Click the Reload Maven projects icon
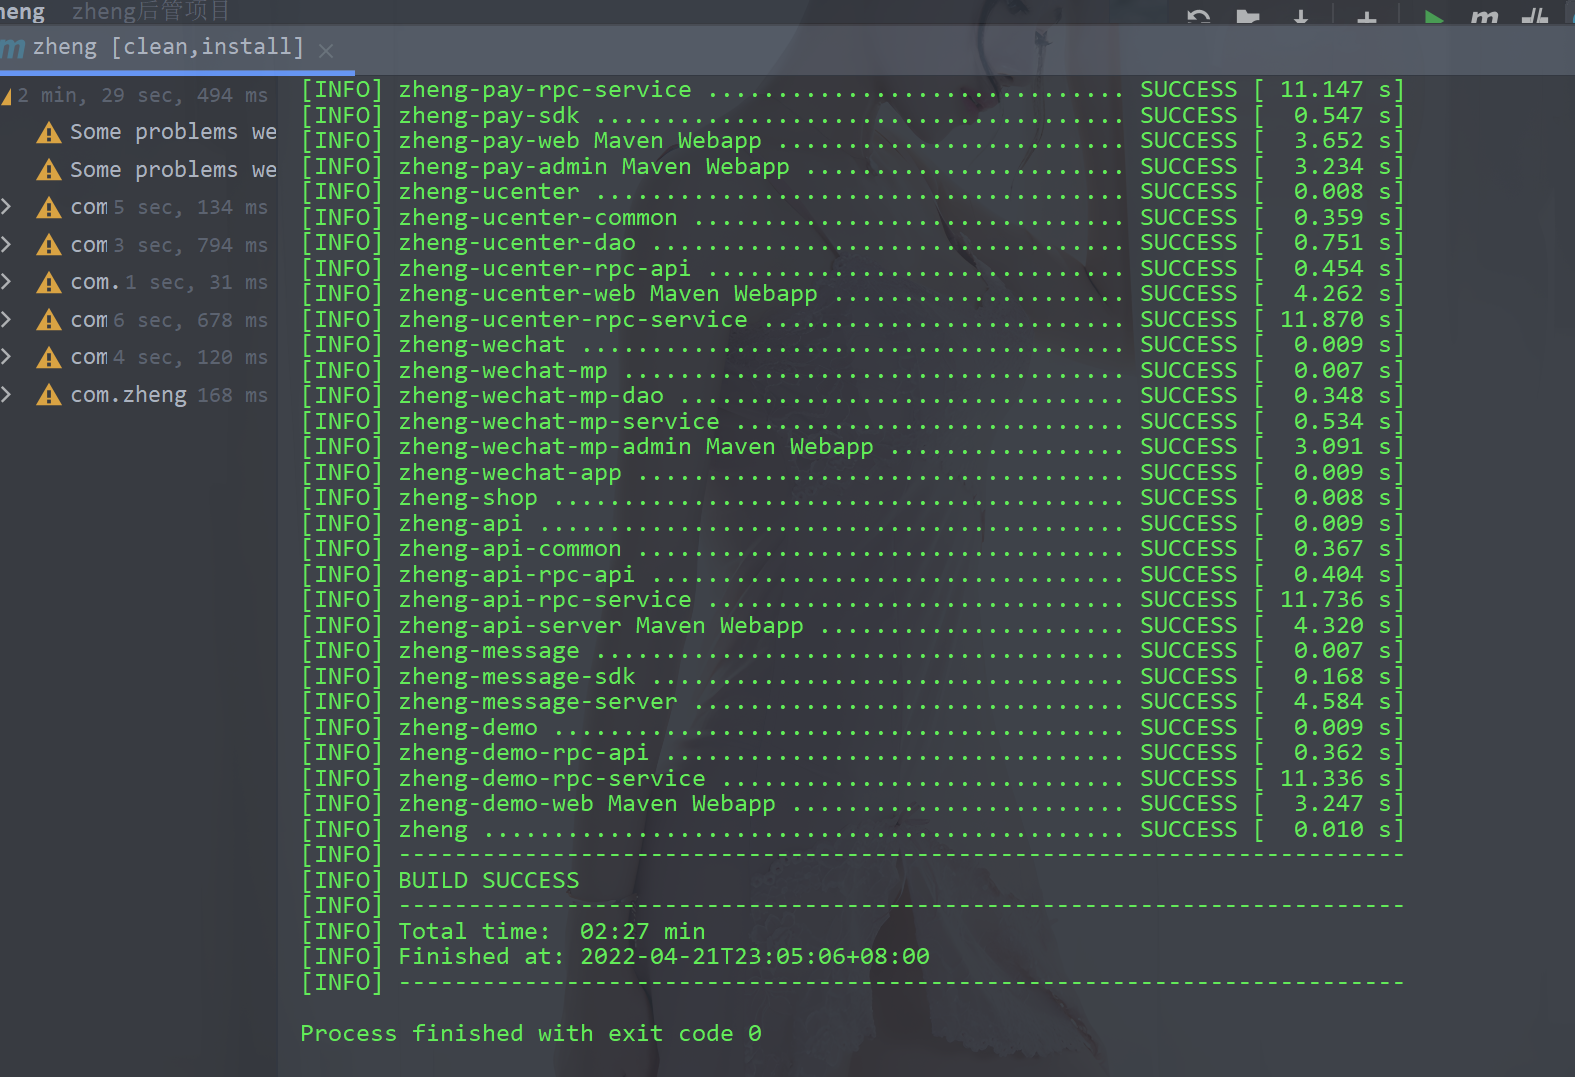The image size is (1575, 1077). 1198,17
